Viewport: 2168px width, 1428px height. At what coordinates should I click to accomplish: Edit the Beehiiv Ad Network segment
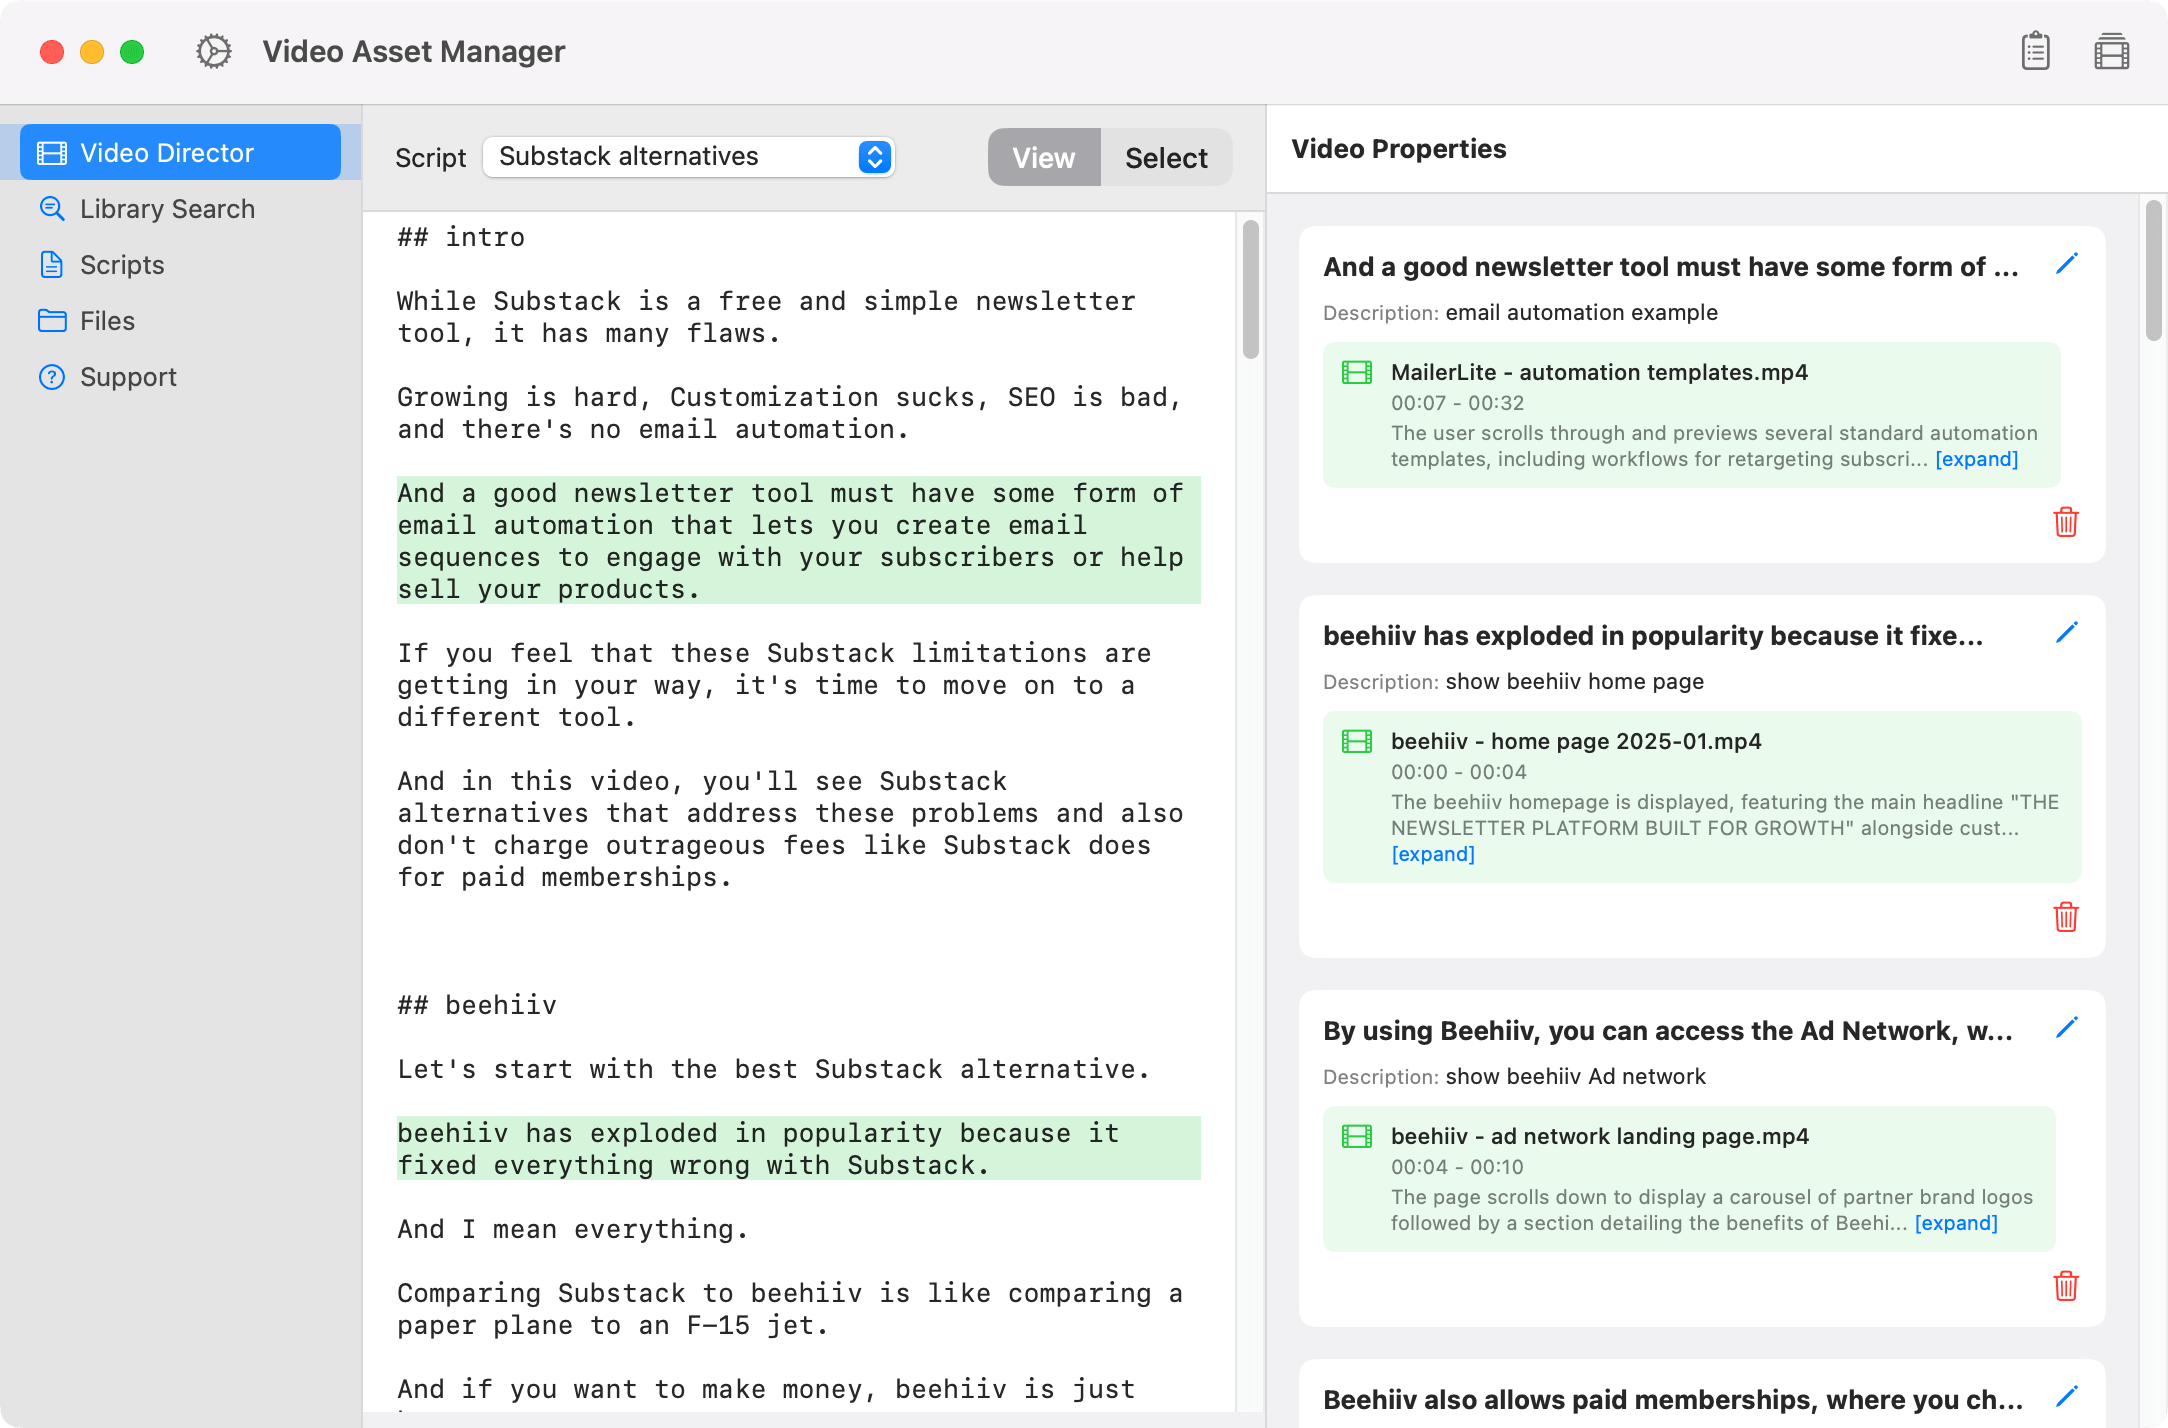point(2066,1028)
